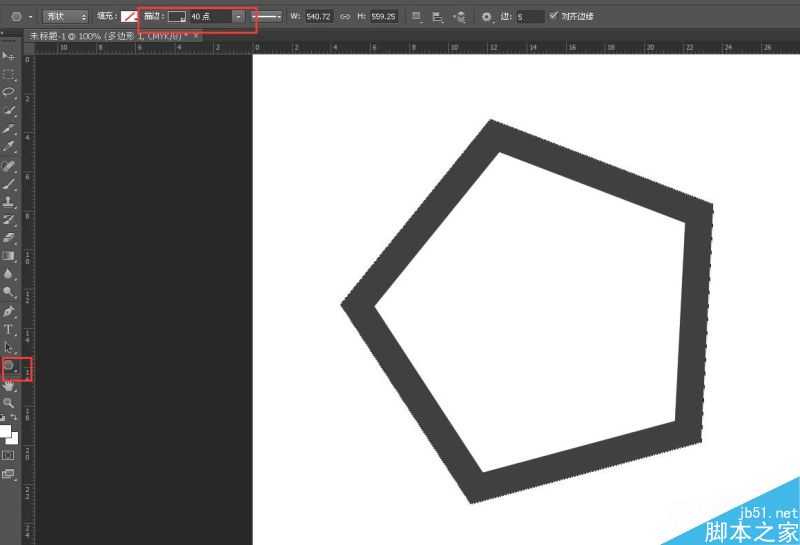
Task: Select the Lasso tool
Action: 9,92
